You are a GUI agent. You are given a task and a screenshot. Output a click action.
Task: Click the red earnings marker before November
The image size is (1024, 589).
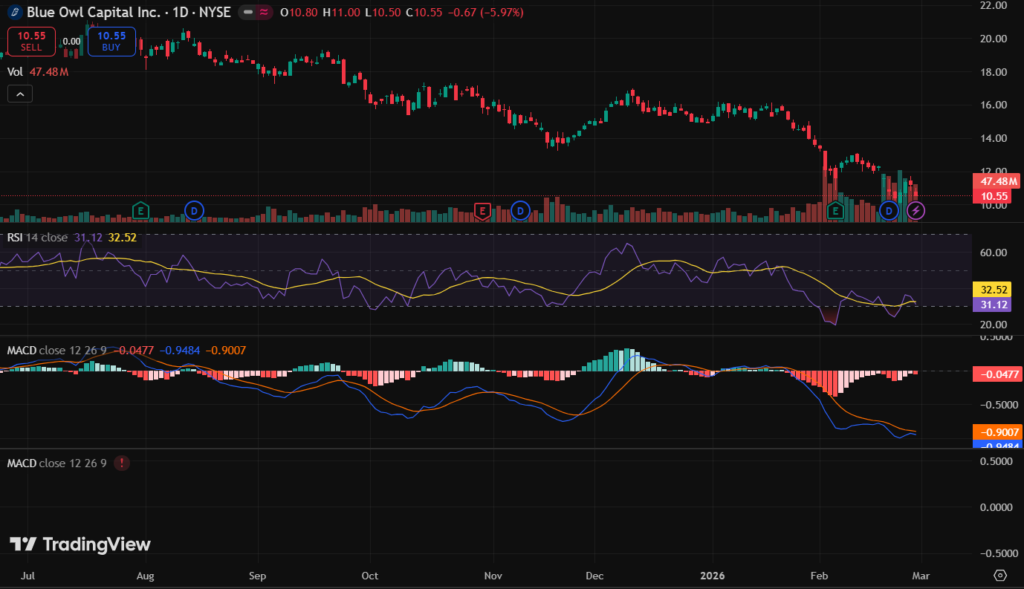click(483, 210)
